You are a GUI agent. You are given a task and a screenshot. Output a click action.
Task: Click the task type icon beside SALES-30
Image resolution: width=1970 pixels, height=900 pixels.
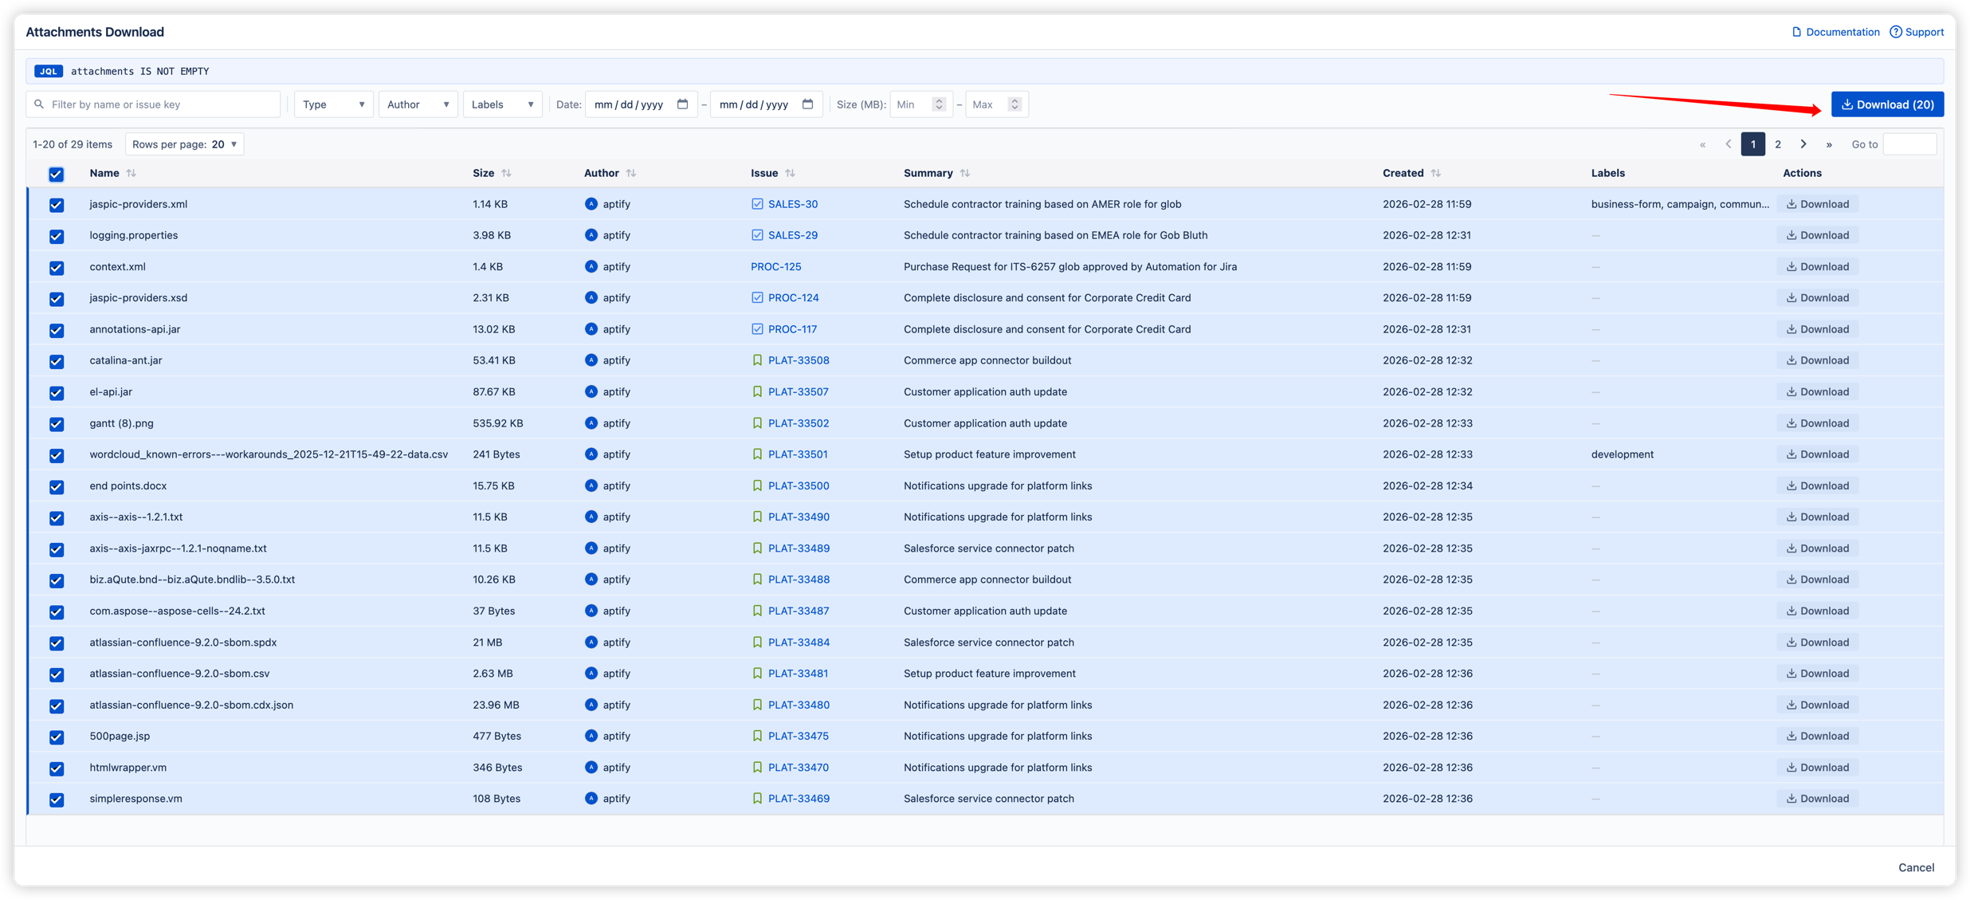757,204
